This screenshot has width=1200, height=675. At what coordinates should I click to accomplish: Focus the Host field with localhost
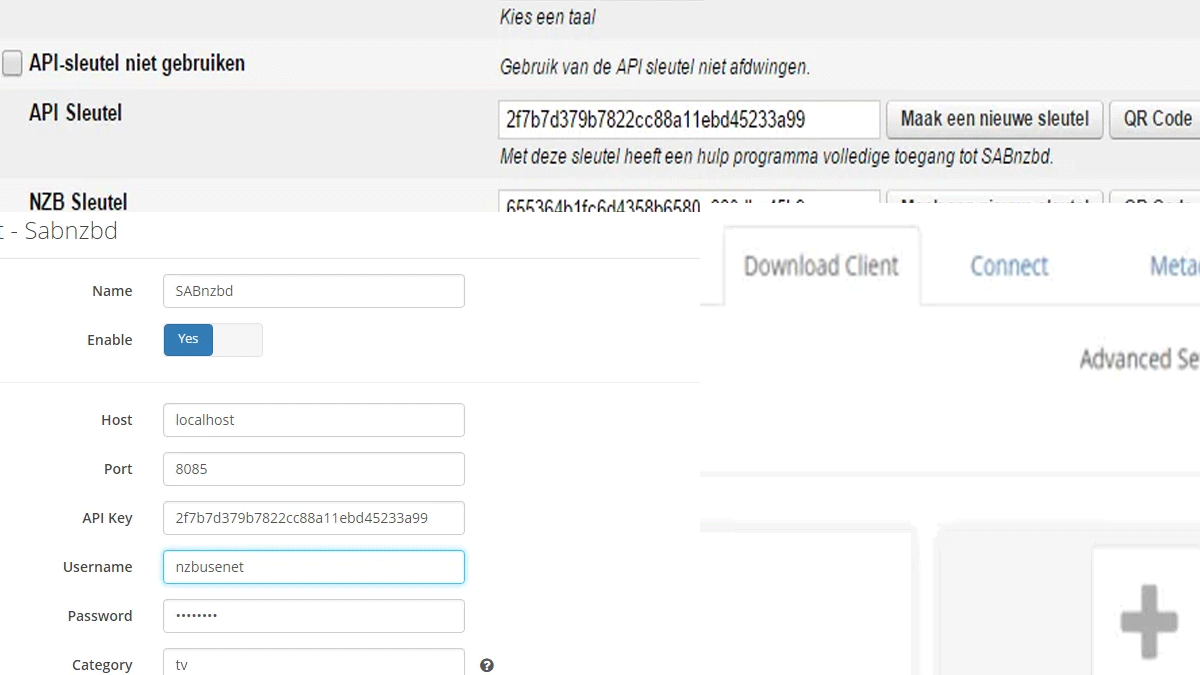click(x=313, y=420)
